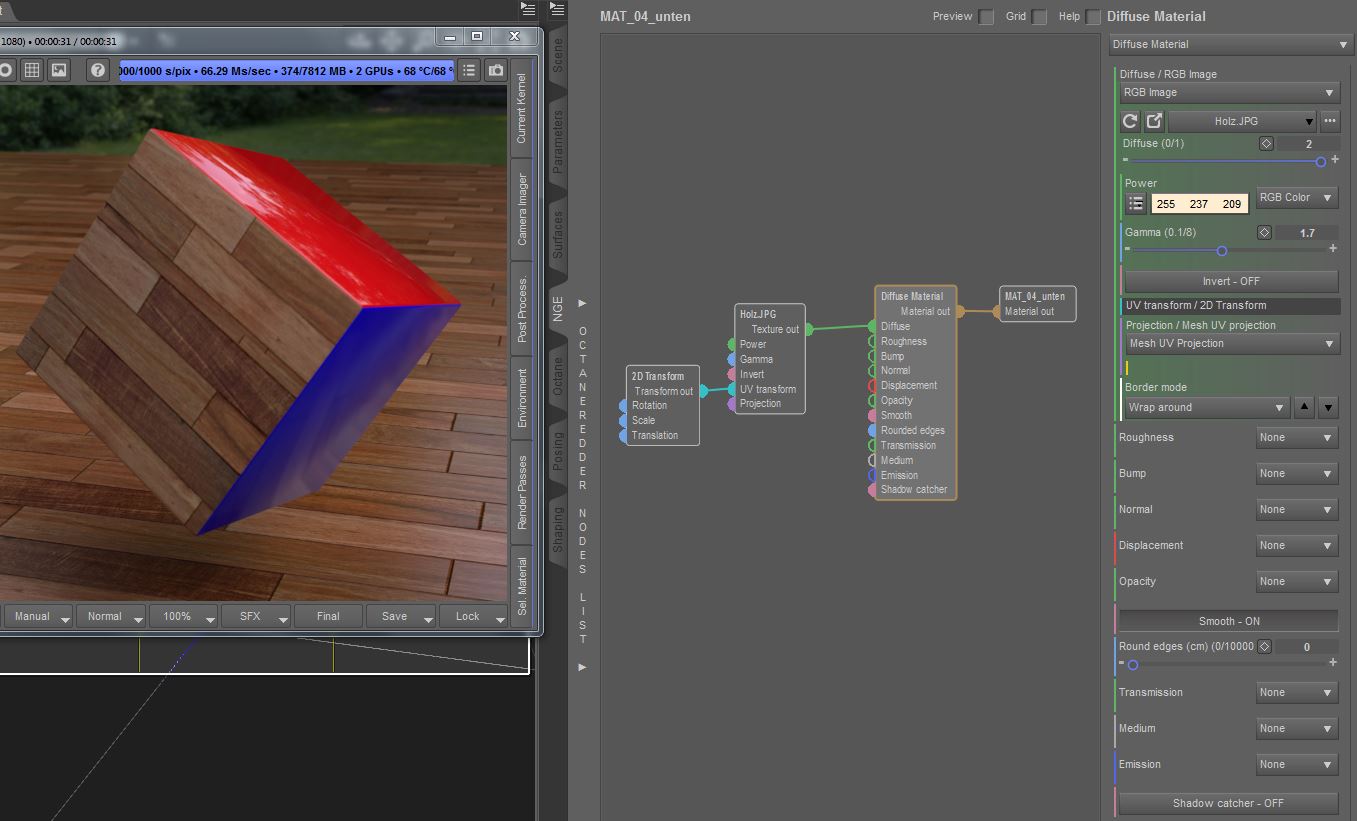Click the Shadow catcher - OFF button
Viewport: 1357px width, 821px height.
click(x=1228, y=803)
